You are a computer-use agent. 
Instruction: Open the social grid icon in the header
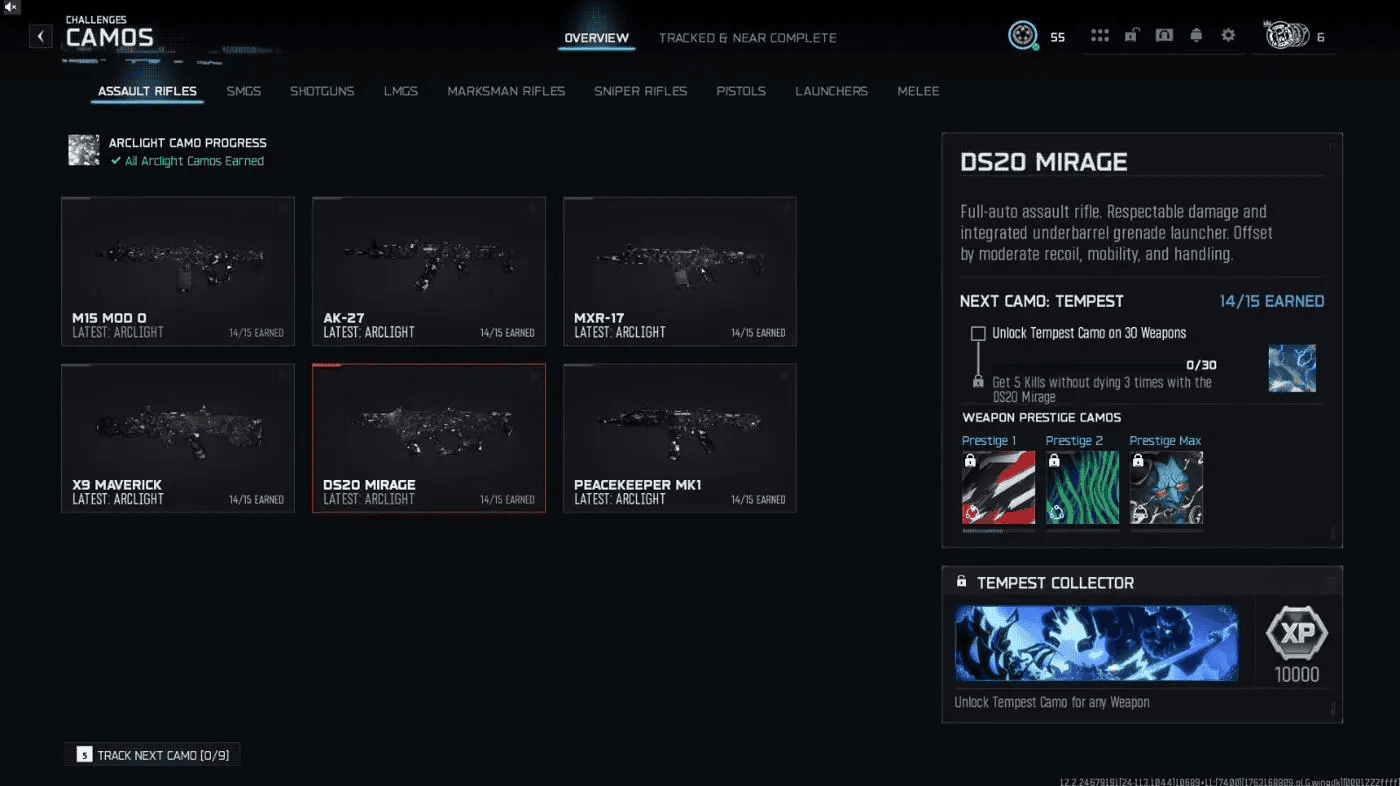[1100, 35]
